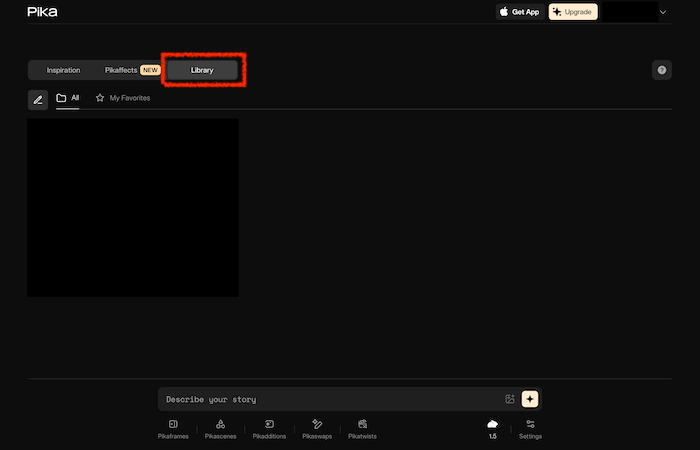Click the pencil edit icon
The width and height of the screenshot is (700, 450).
pyautogui.click(x=38, y=99)
